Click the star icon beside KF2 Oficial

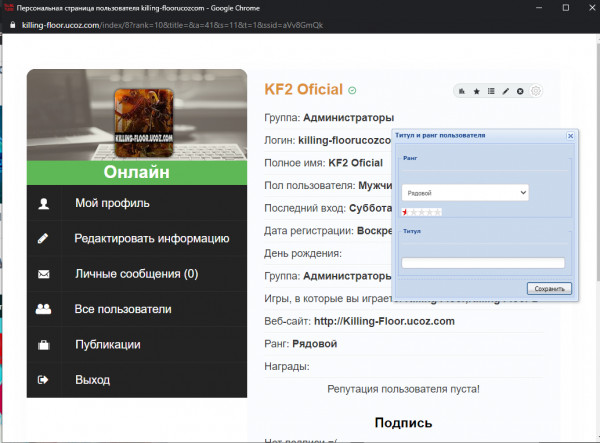point(476,91)
